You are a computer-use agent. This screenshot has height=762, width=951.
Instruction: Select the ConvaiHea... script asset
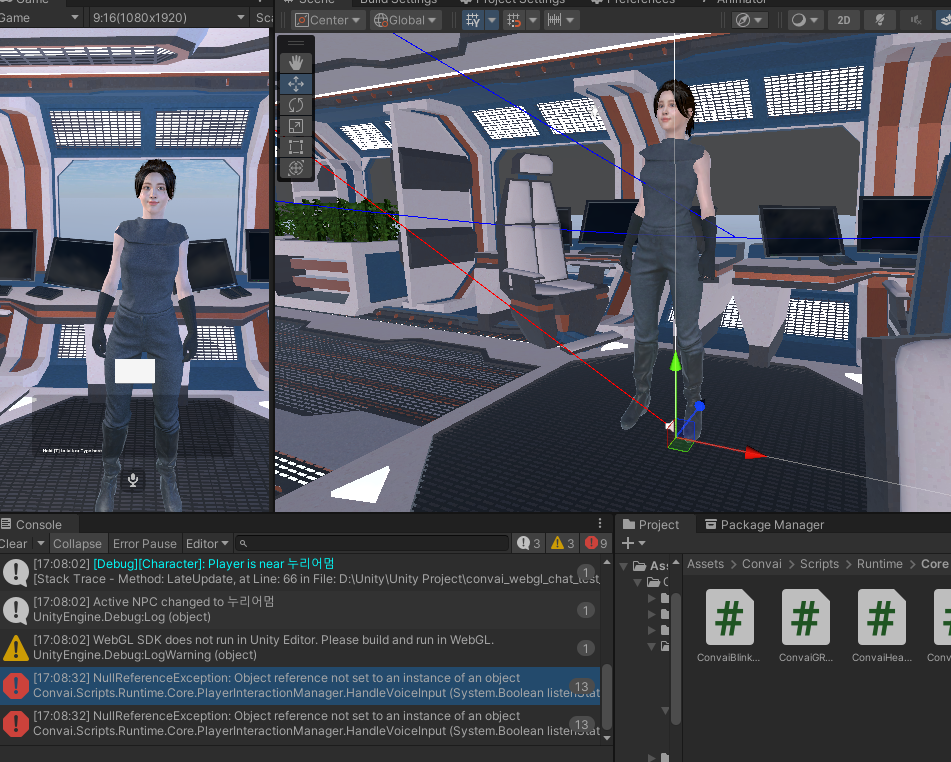coord(881,625)
